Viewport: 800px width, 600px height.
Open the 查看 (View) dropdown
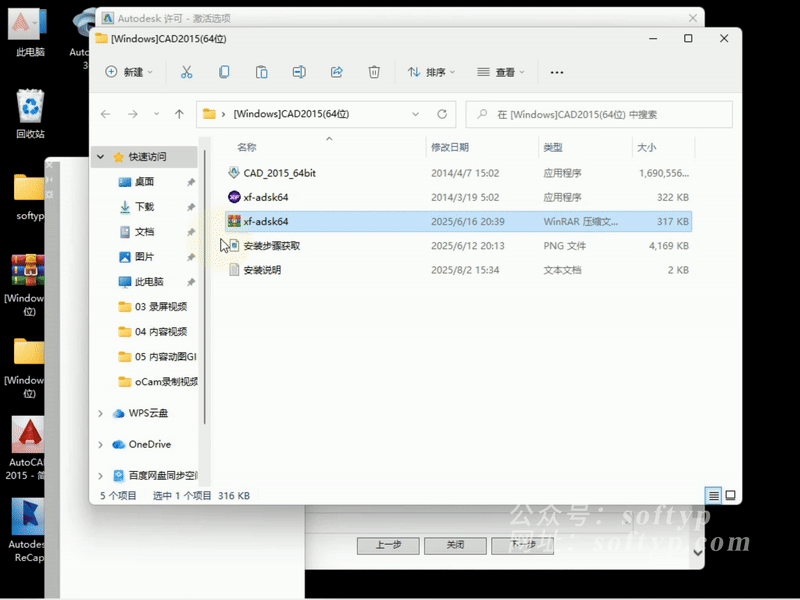pyautogui.click(x=501, y=72)
